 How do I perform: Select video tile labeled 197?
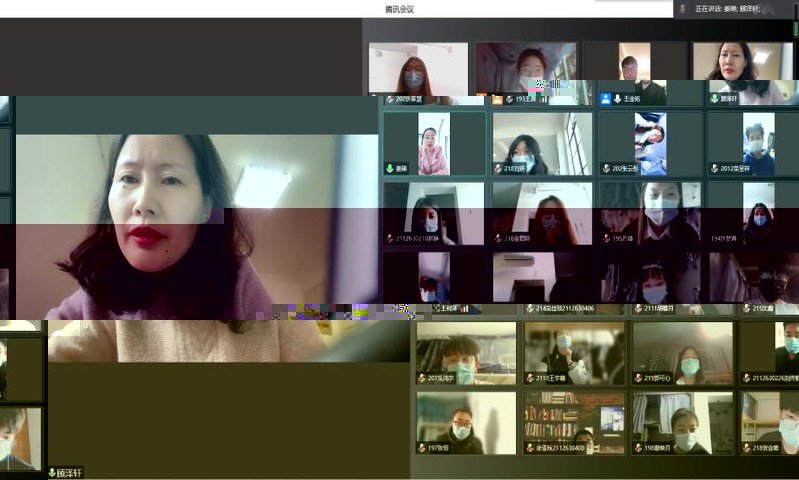point(466,423)
